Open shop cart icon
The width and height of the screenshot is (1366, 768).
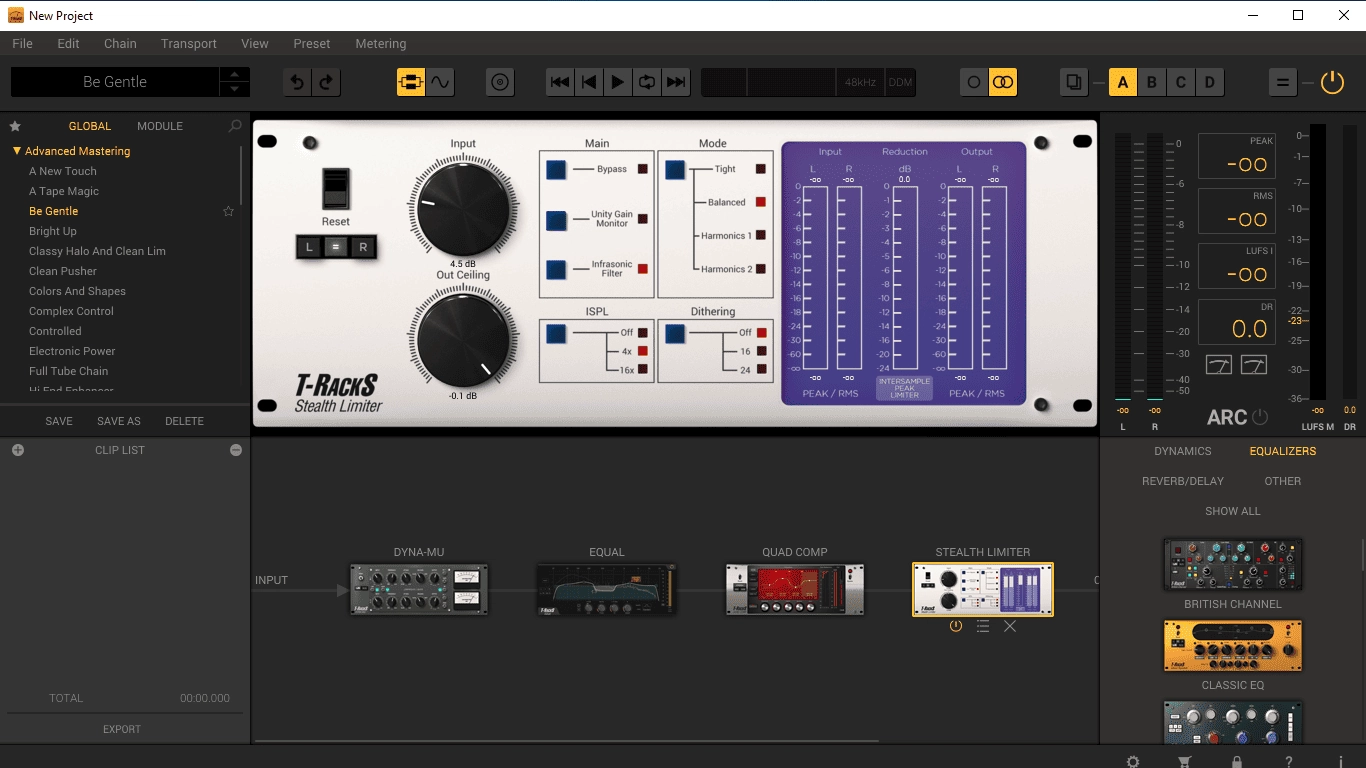click(x=1185, y=762)
